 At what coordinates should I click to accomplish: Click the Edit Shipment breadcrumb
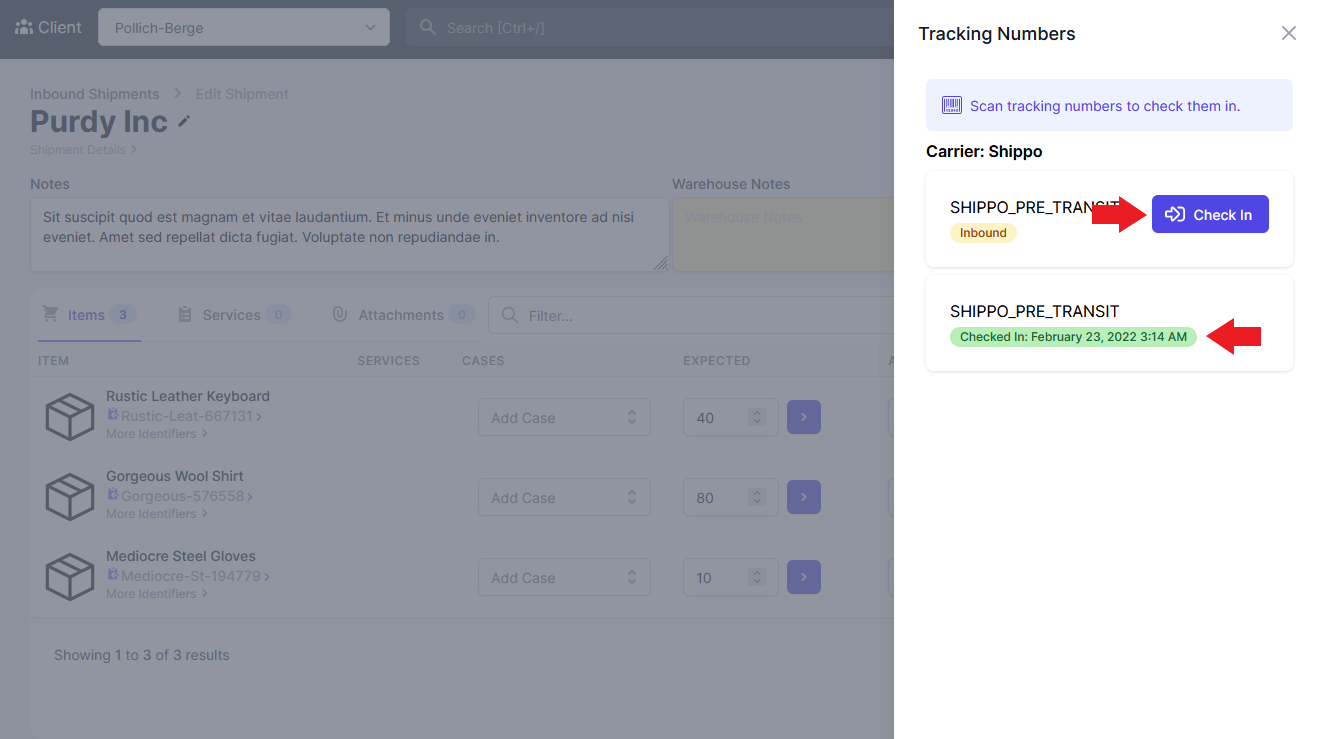[242, 94]
